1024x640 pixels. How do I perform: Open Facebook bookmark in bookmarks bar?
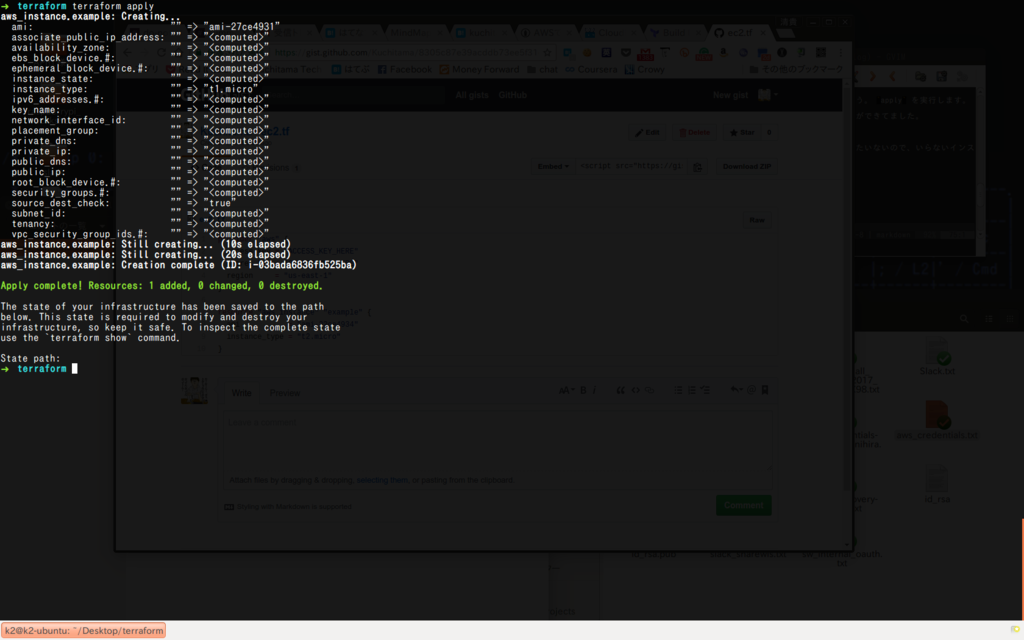point(404,69)
